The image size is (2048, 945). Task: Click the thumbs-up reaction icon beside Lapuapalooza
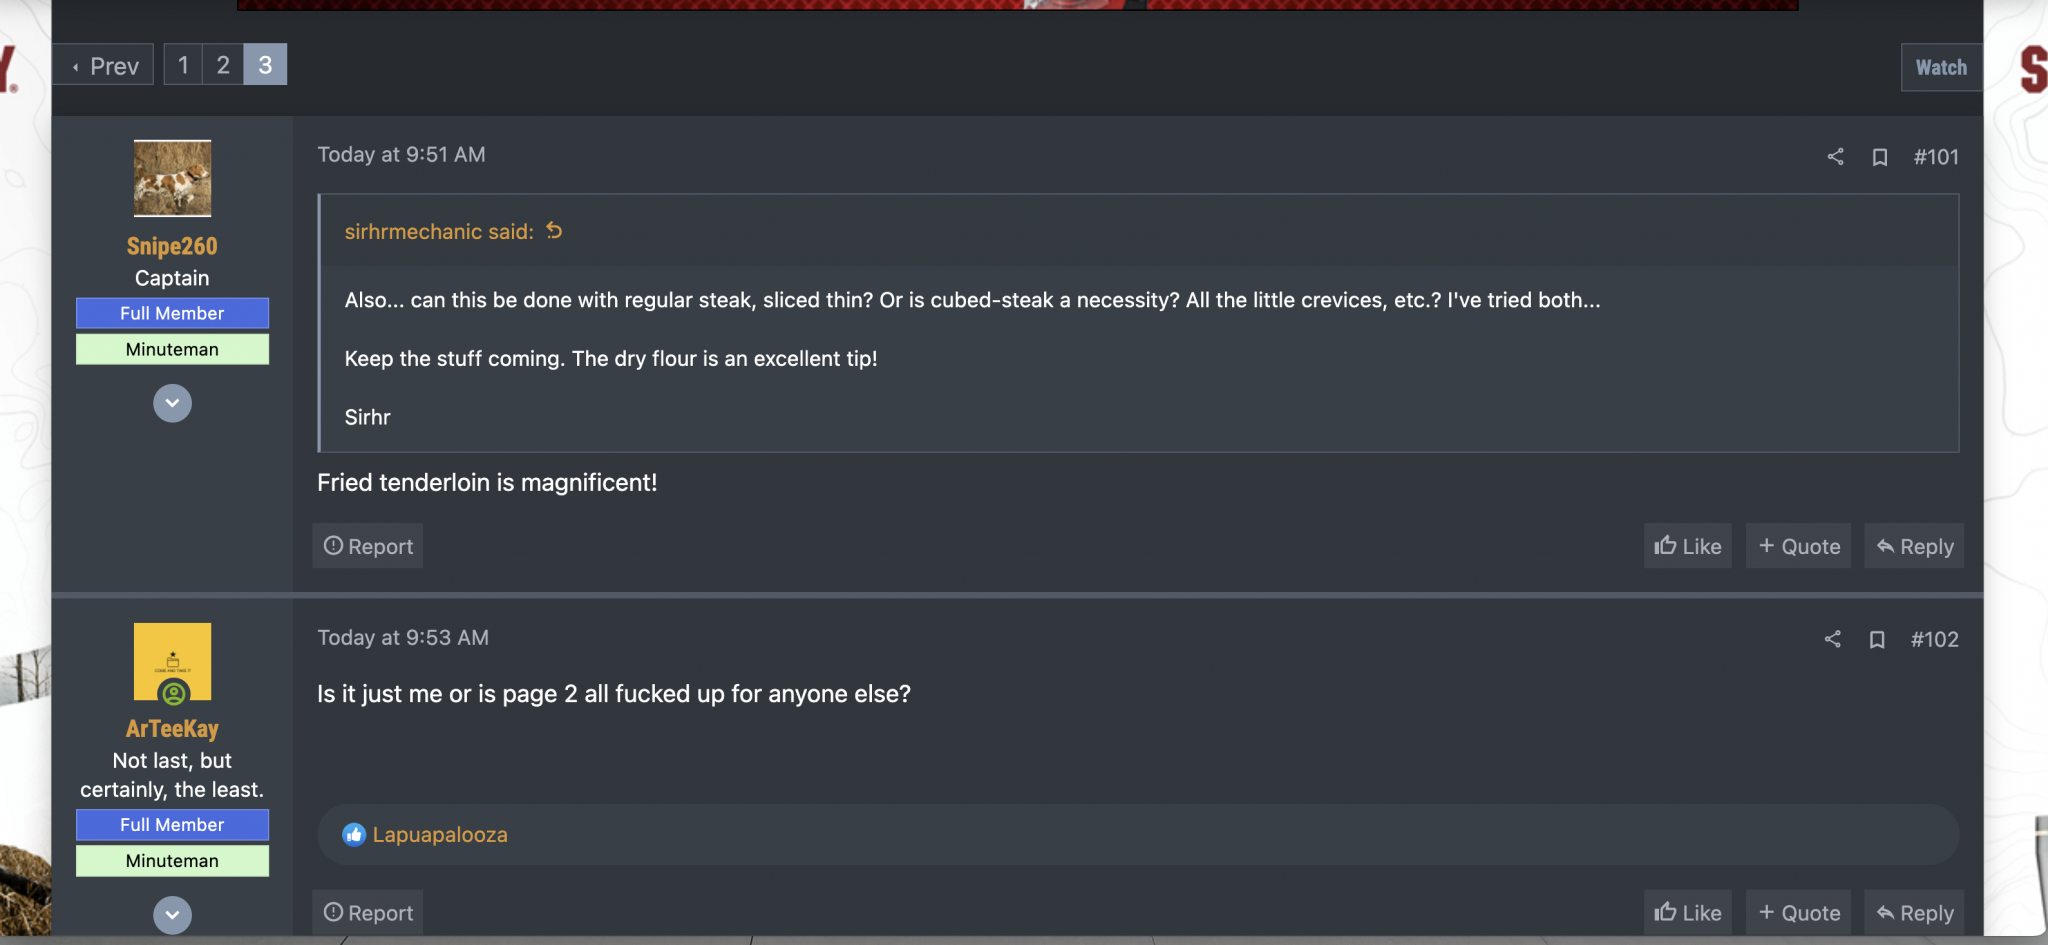tap(354, 834)
